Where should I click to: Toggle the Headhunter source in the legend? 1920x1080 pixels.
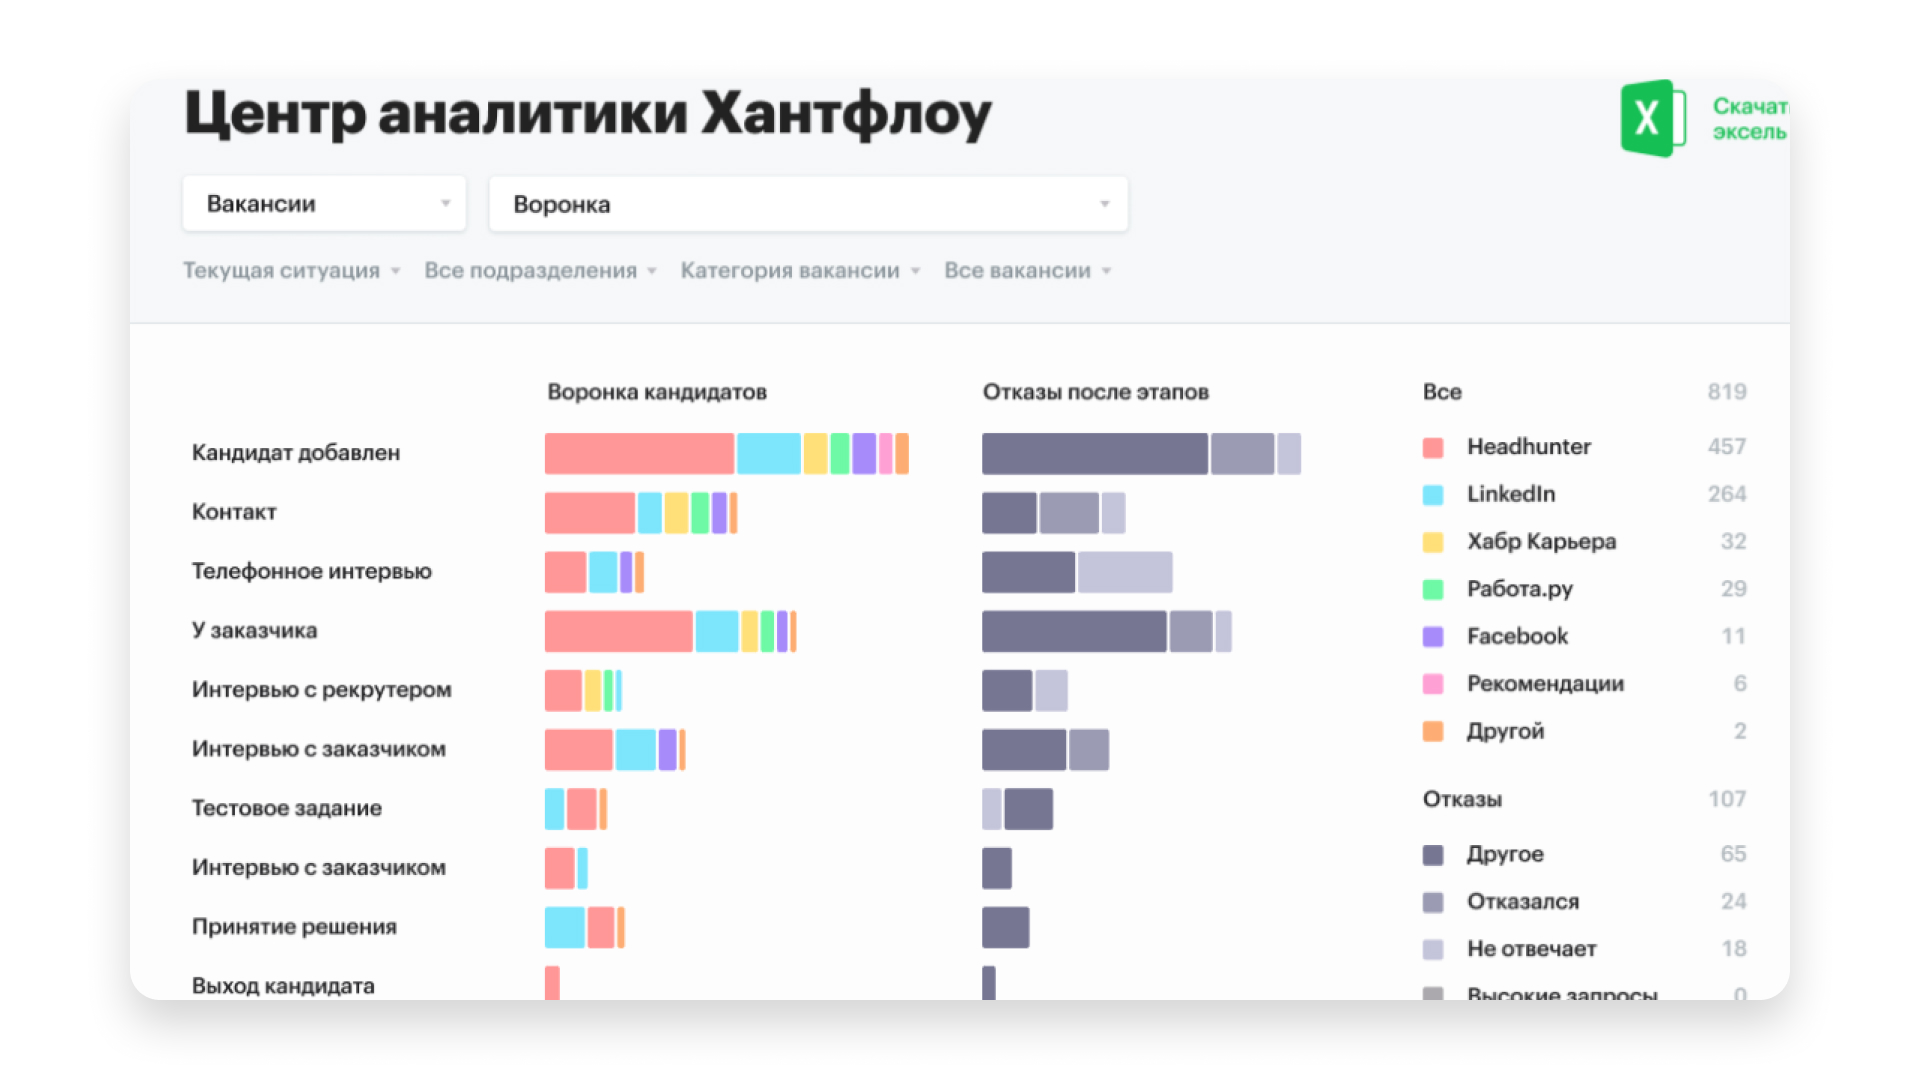click(1528, 447)
